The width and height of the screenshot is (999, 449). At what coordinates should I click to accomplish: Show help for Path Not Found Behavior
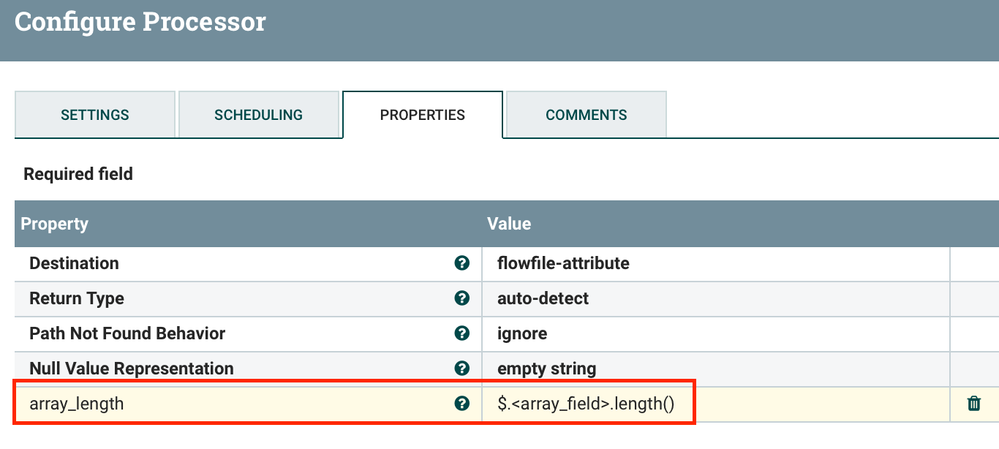[462, 333]
